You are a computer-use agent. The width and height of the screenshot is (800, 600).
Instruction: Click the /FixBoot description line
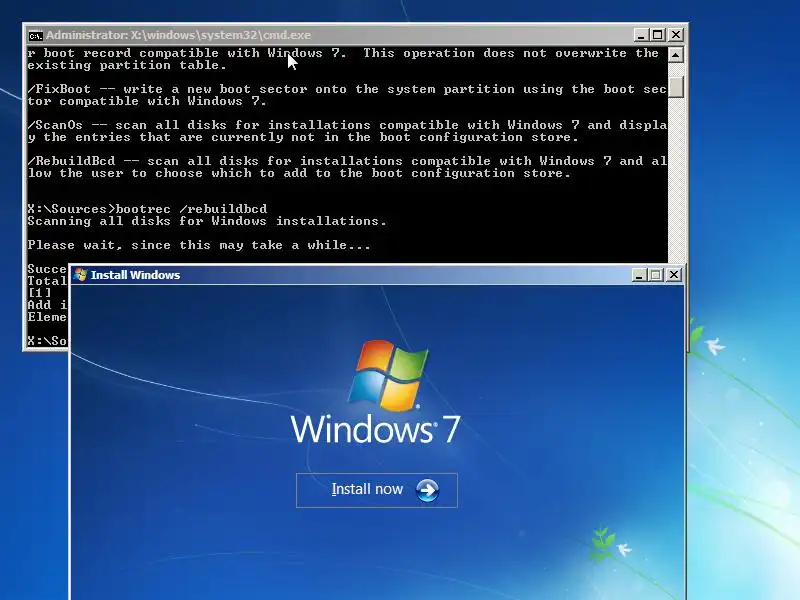(x=347, y=95)
